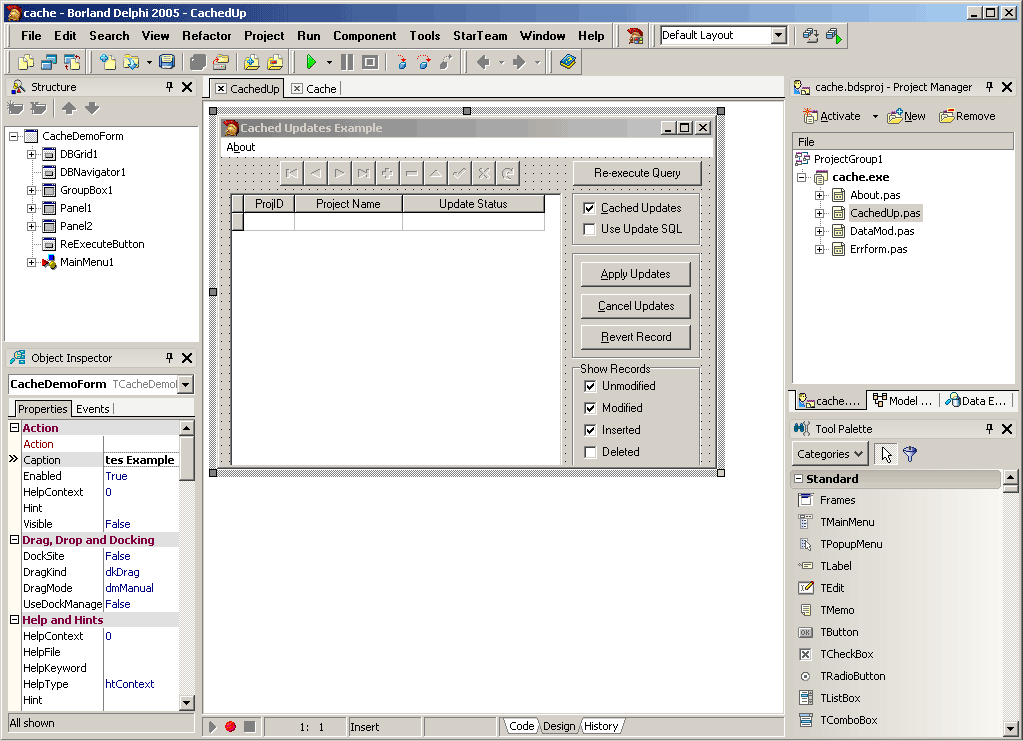Click the Help contents book icon
This screenshot has width=1023, height=741.
coord(568,62)
